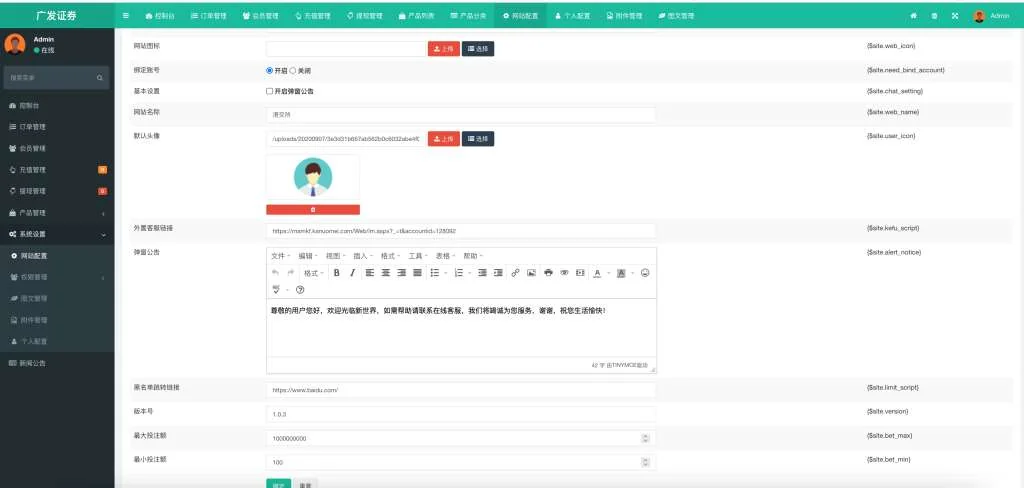Open numbered list style dropdown arrow

pos(470,272)
